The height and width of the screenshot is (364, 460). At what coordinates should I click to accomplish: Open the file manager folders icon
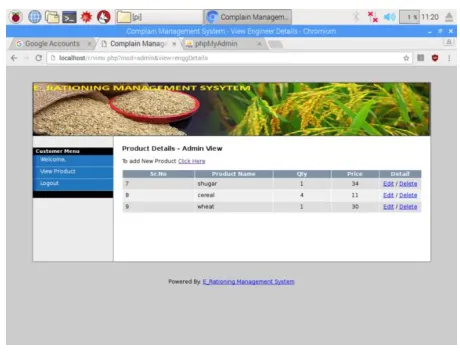[x=52, y=17]
